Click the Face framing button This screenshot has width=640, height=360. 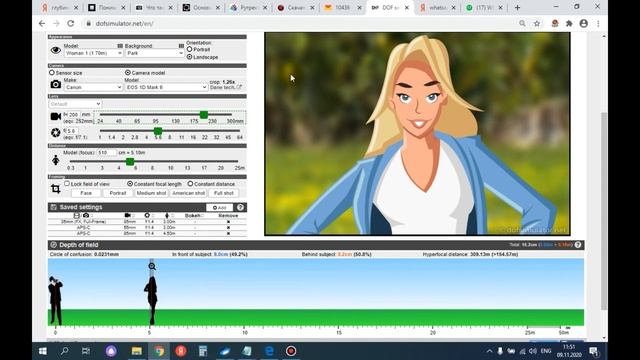(x=86, y=193)
